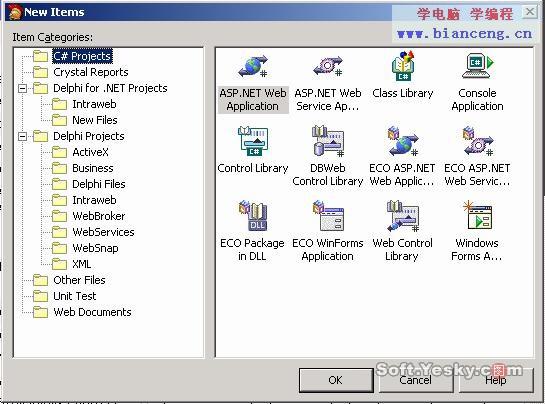Screen dimensions: 545x404
Task: Select the New Files category
Action: tap(95, 120)
